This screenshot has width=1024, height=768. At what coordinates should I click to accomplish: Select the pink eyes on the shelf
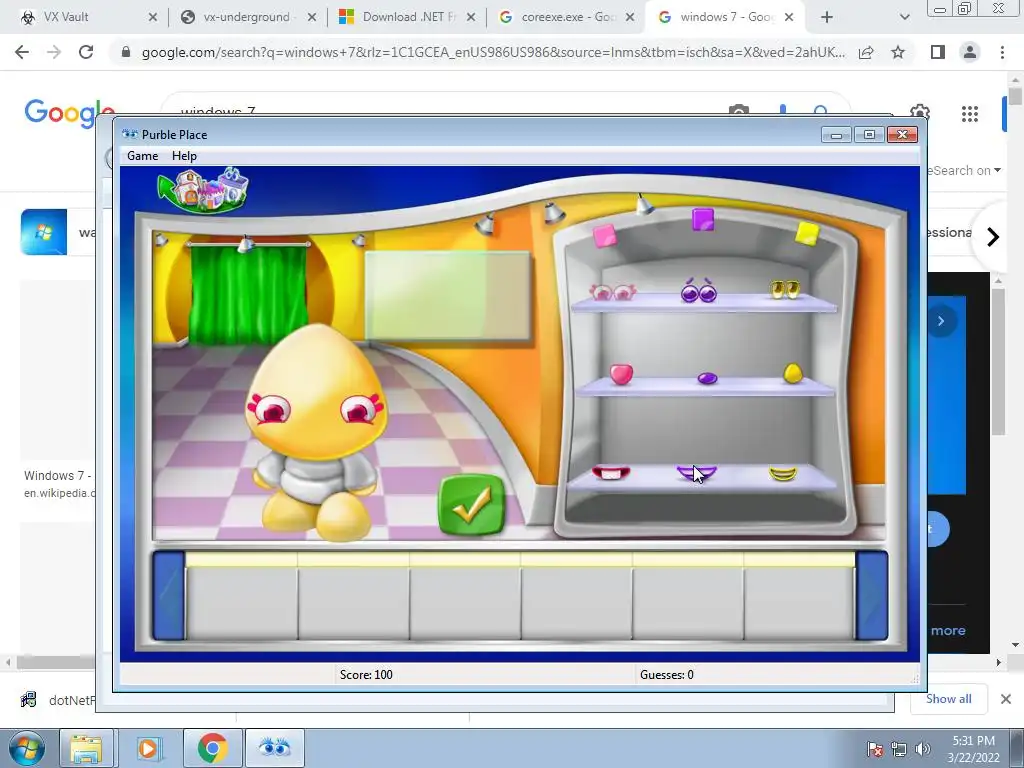click(x=613, y=292)
